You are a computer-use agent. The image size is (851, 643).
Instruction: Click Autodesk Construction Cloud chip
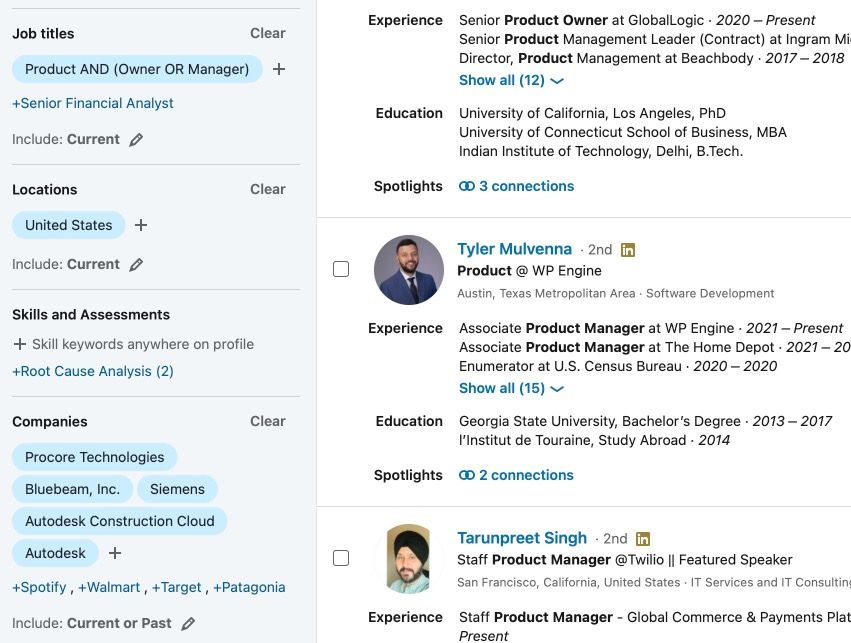(x=119, y=521)
